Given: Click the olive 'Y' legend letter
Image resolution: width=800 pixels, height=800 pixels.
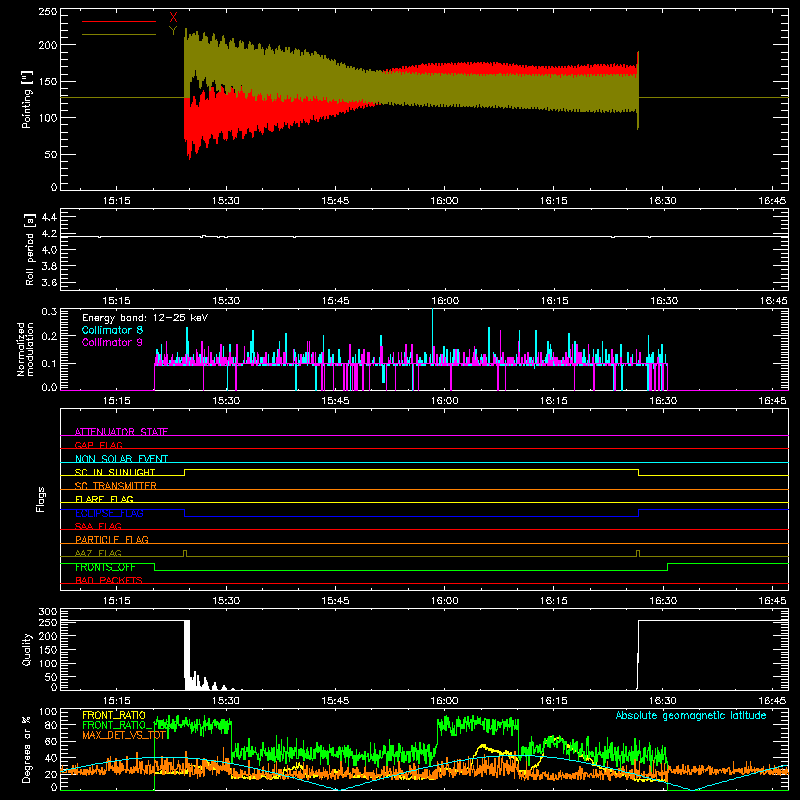Looking at the screenshot, I should [173, 31].
